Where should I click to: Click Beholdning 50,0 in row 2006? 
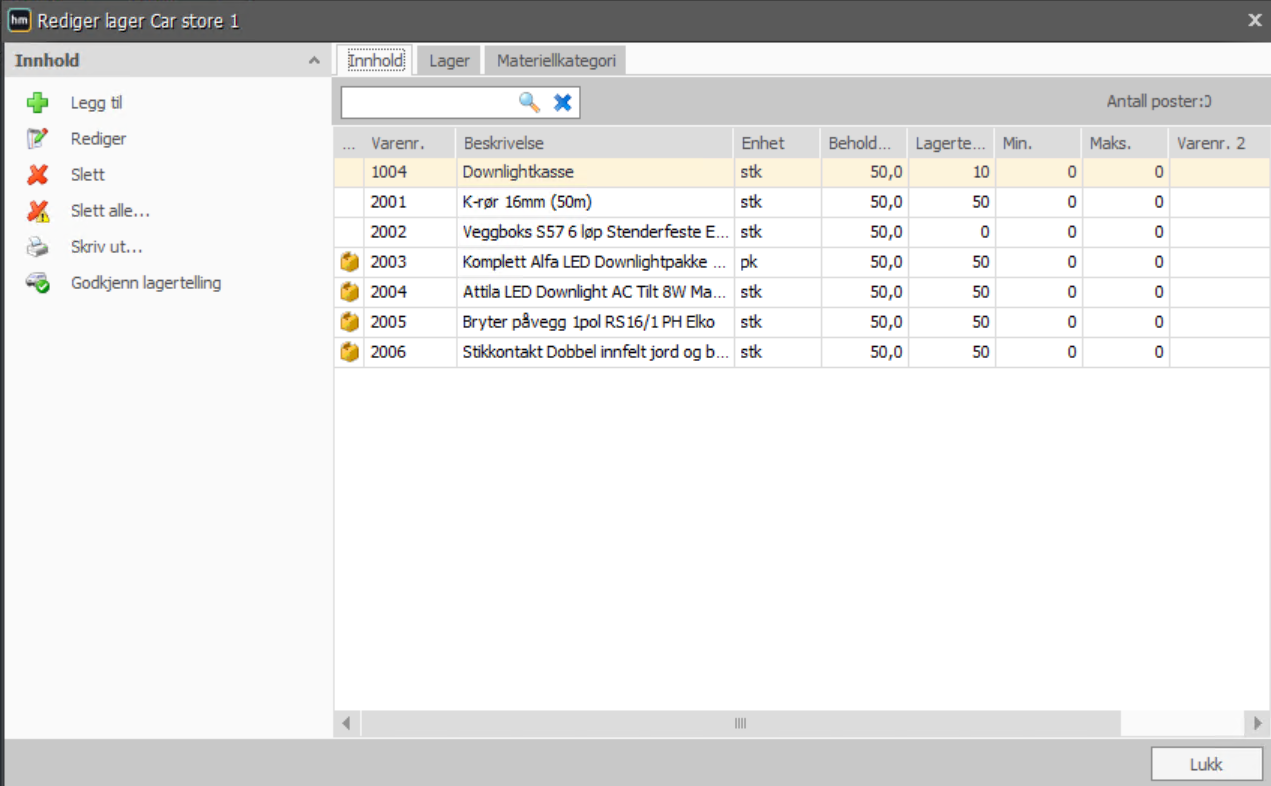click(864, 352)
